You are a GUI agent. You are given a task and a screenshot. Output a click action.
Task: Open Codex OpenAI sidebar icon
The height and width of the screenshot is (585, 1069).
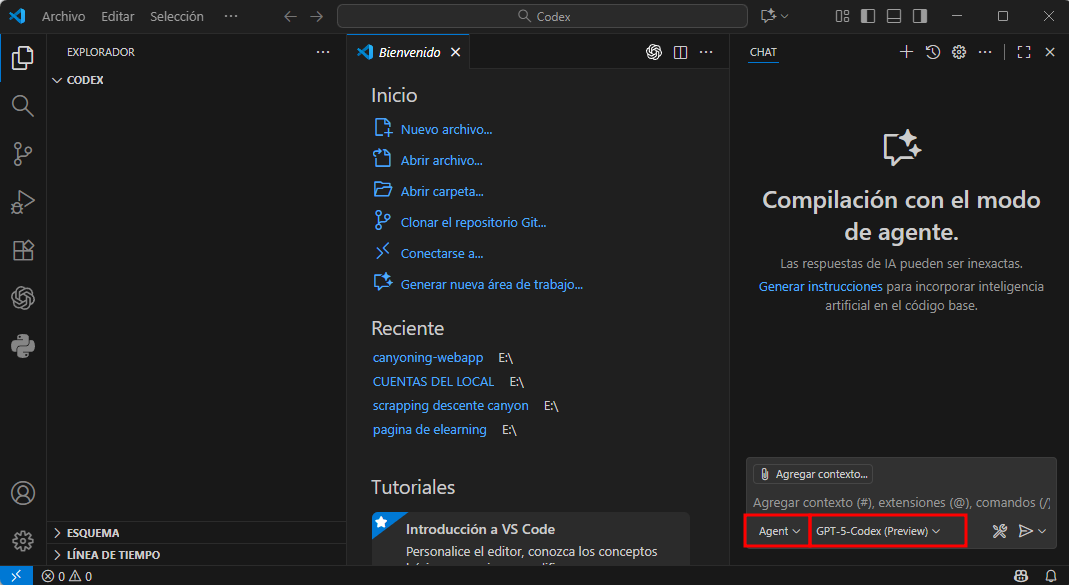(x=22, y=298)
